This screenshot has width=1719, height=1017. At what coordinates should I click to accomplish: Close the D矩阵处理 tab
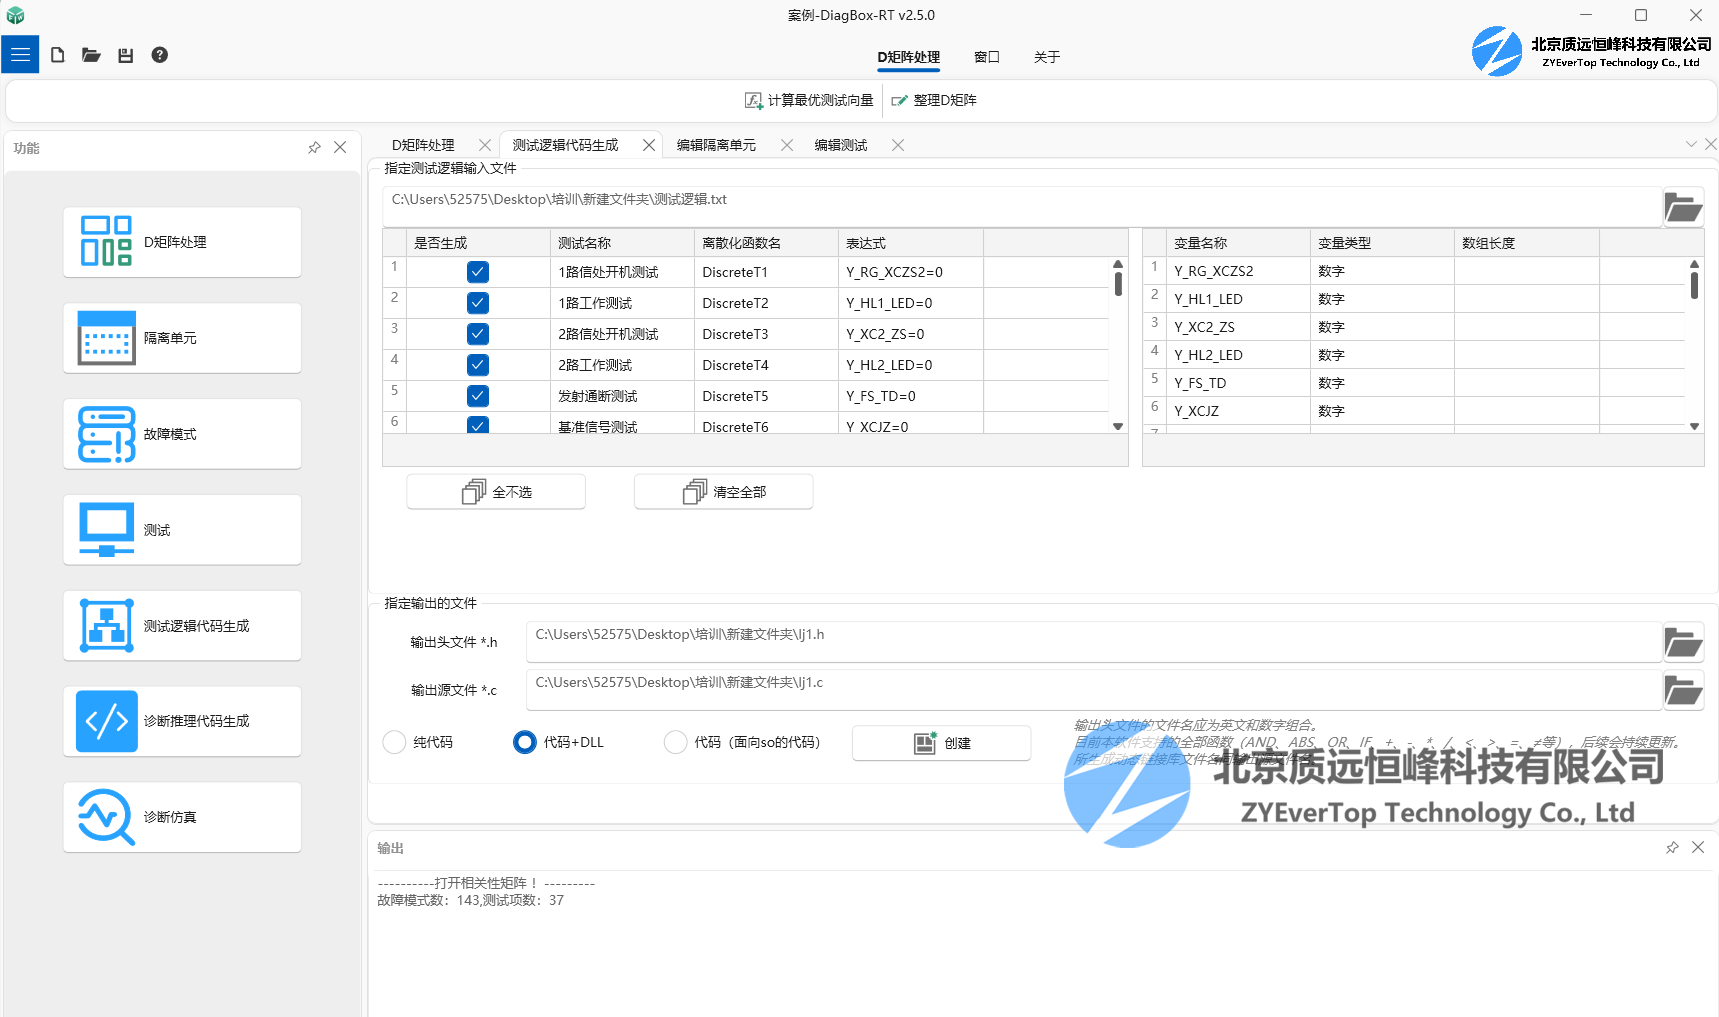485,145
